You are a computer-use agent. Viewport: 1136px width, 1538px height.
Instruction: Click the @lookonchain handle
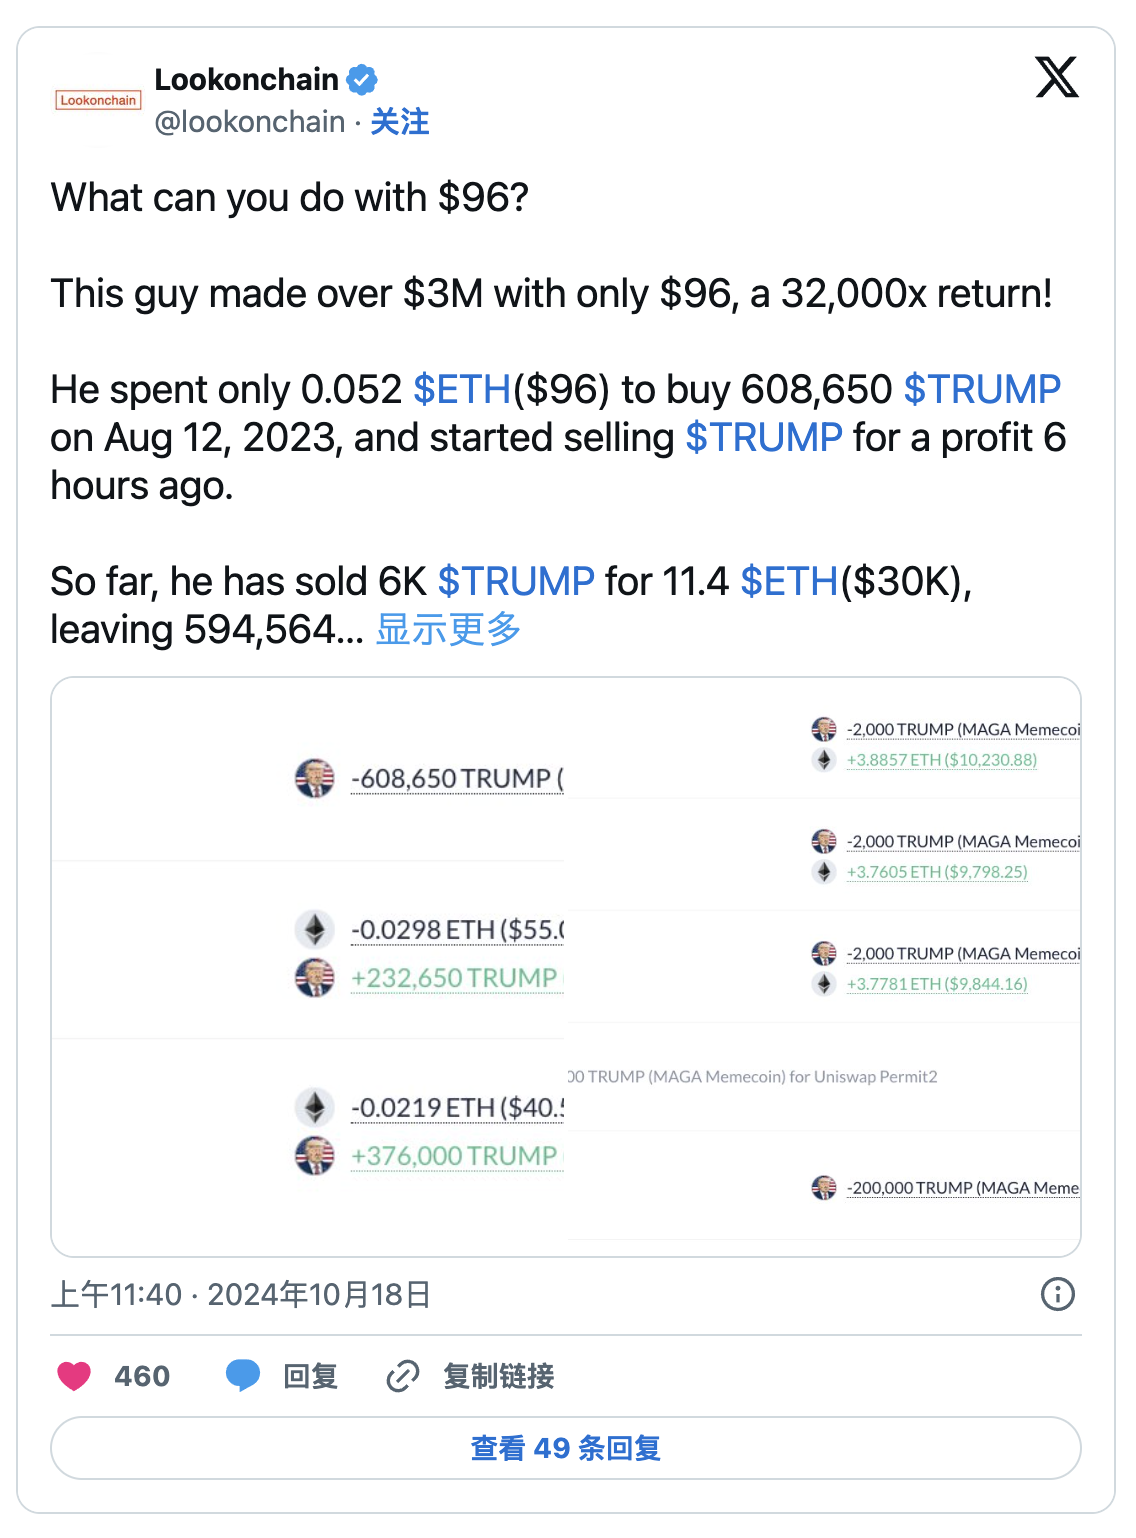(250, 122)
